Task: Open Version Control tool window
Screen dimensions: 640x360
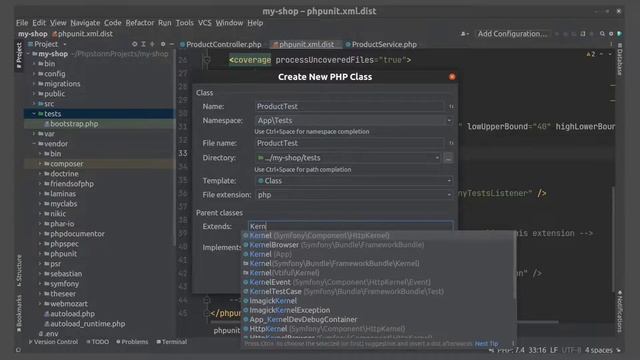Action: [53, 342]
